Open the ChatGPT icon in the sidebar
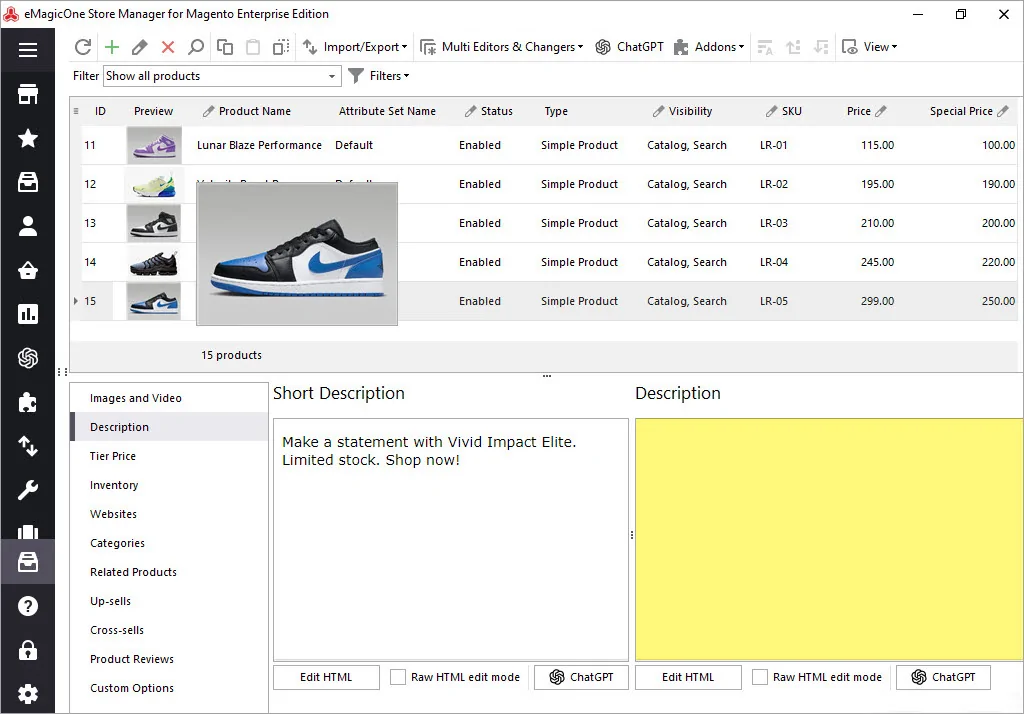Viewport: 1024px width, 714px height. [x=27, y=358]
